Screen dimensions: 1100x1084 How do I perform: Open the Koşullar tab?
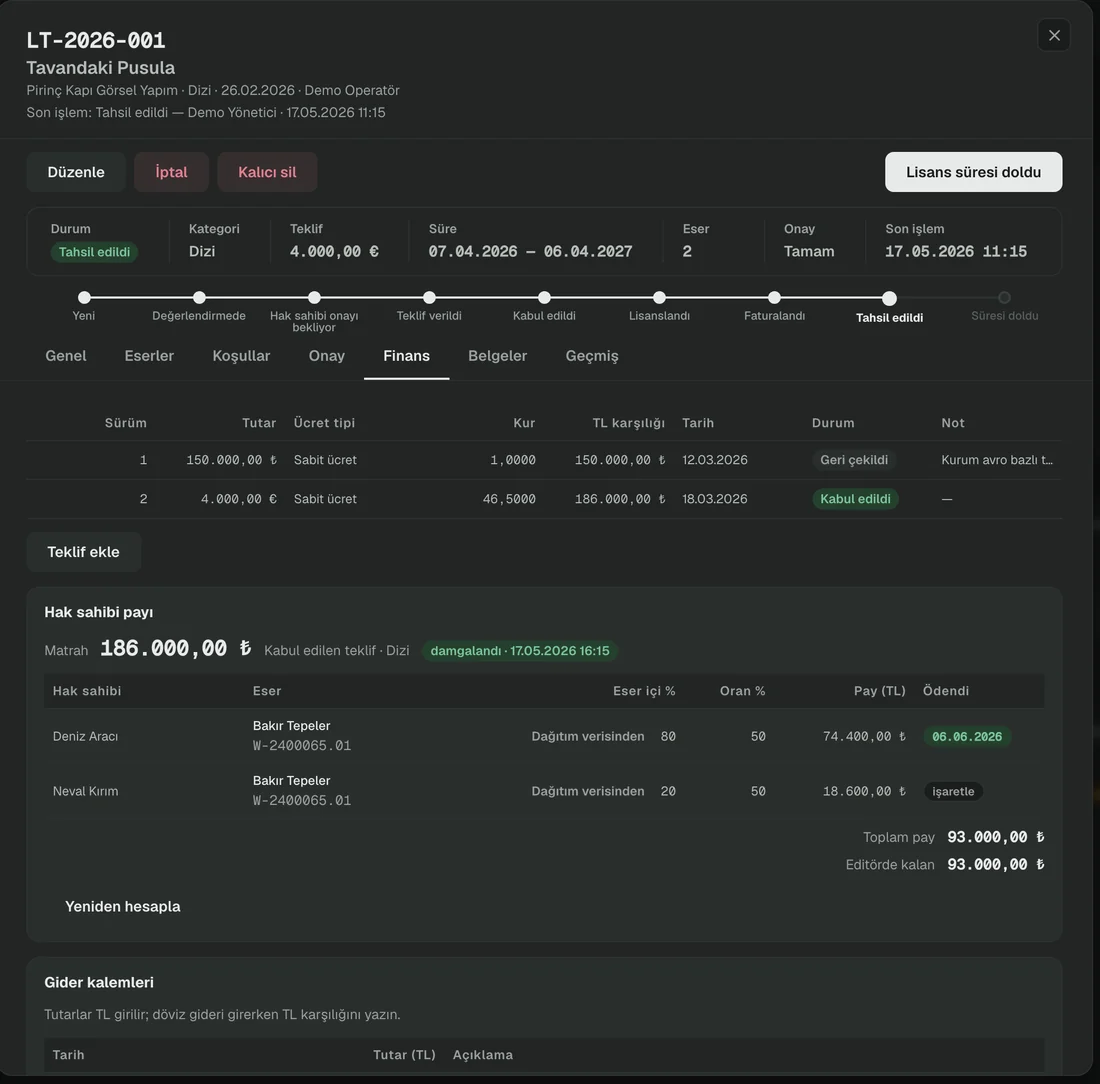(x=241, y=356)
